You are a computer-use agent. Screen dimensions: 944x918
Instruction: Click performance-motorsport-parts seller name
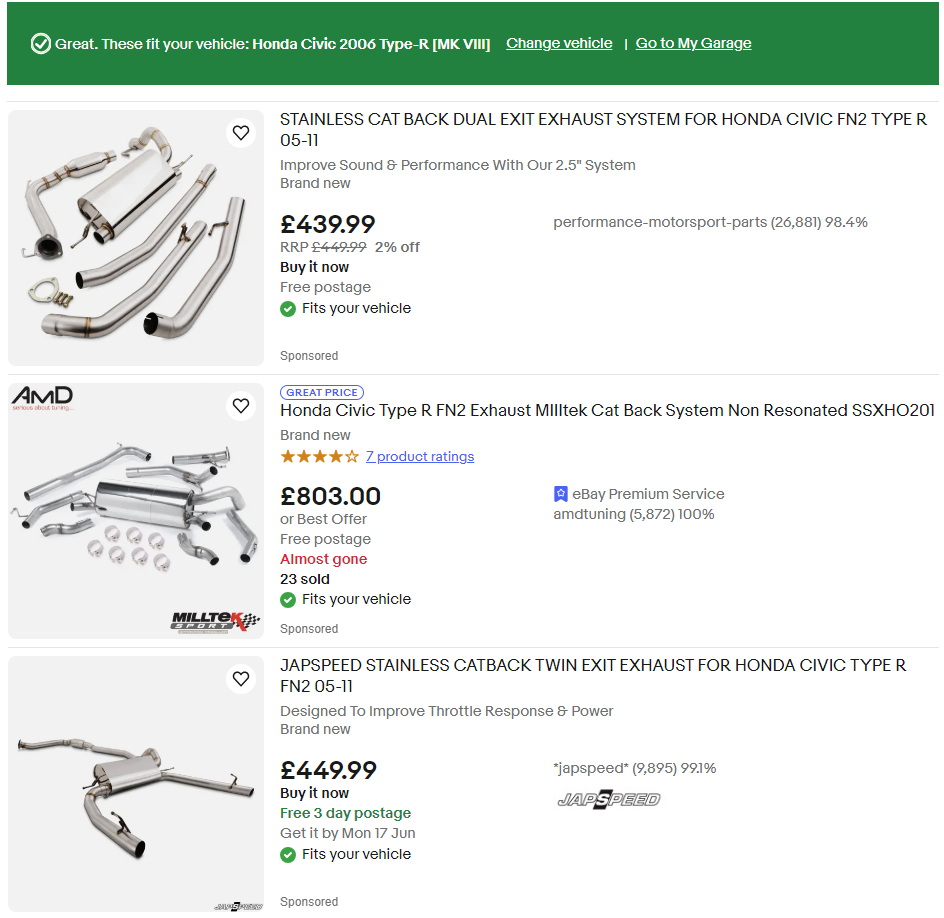(x=659, y=222)
